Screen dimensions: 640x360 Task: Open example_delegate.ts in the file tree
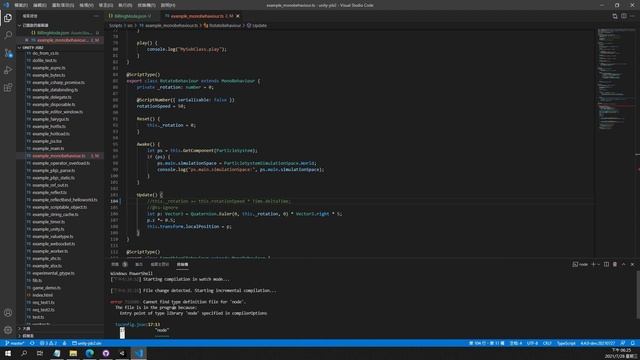[52, 97]
